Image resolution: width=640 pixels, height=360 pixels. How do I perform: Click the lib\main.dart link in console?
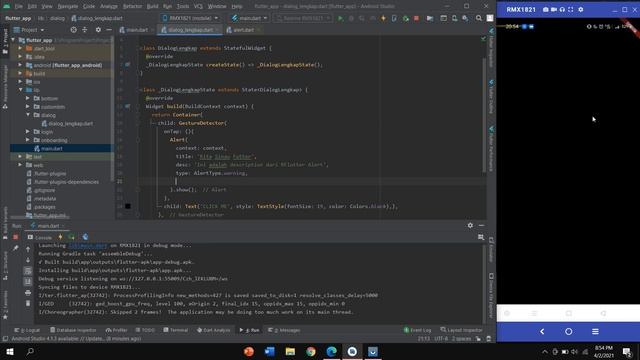[x=88, y=246]
